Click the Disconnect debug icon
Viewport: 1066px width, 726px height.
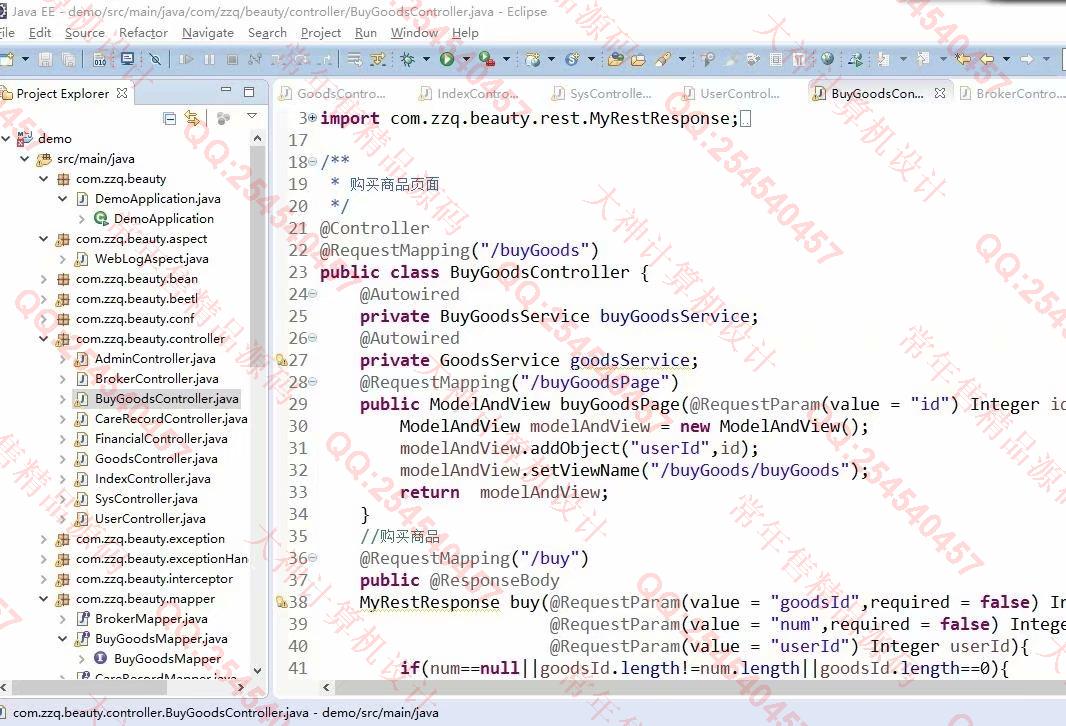pyautogui.click(x=255, y=60)
